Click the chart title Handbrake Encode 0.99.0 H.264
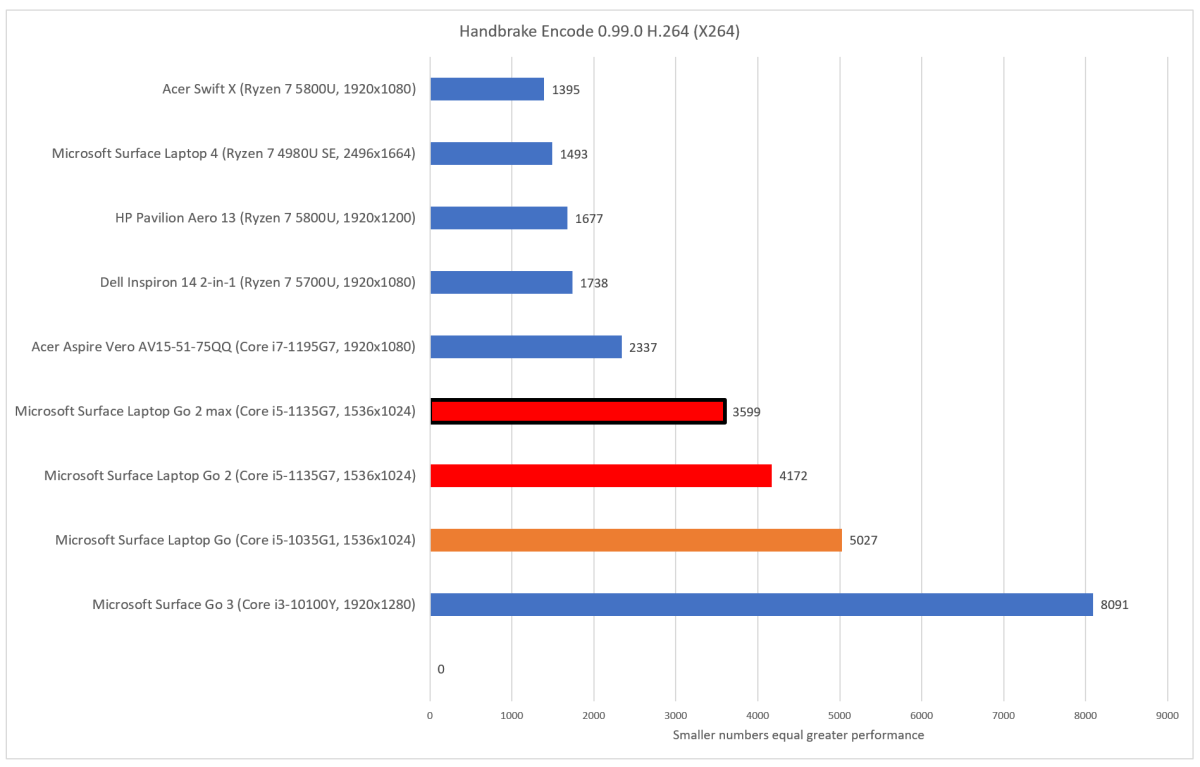The height and width of the screenshot is (767, 1200). tap(599, 31)
